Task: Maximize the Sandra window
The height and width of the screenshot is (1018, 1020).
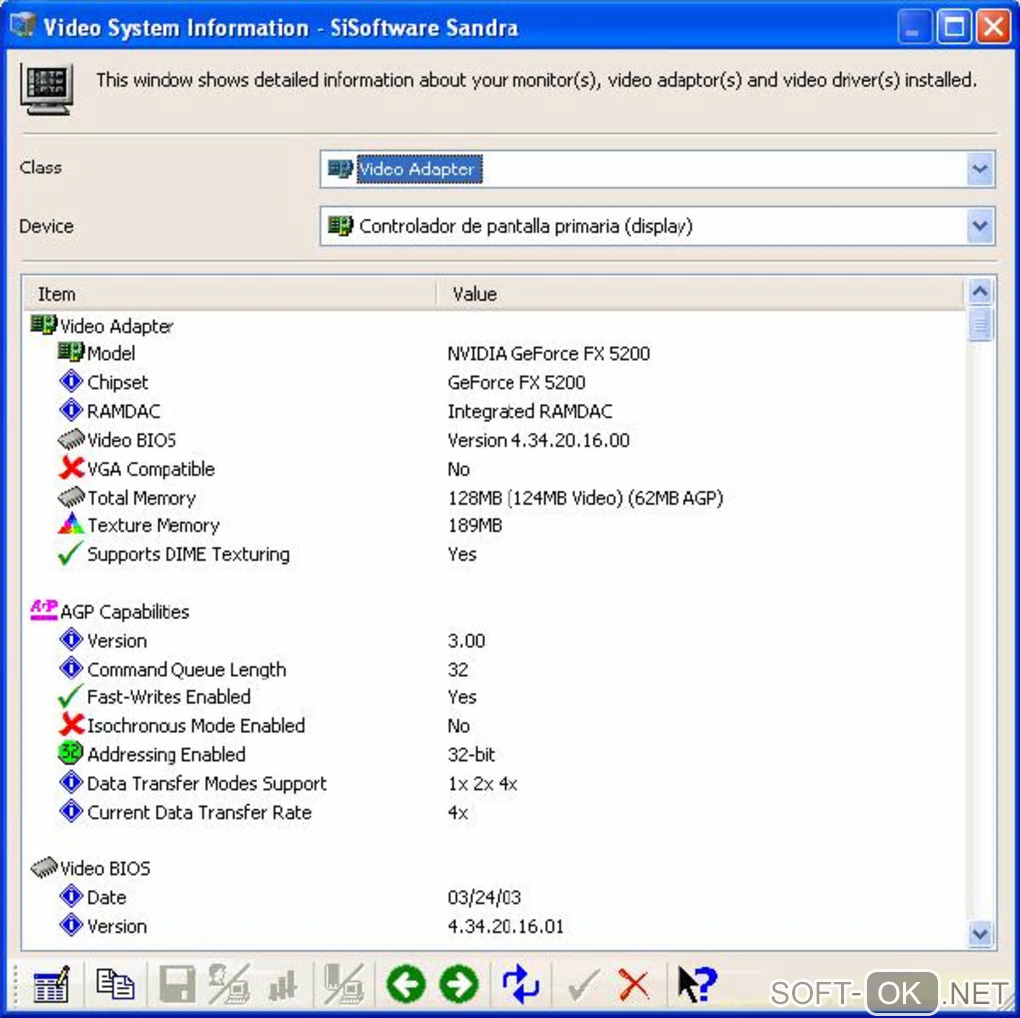Action: pos(954,27)
